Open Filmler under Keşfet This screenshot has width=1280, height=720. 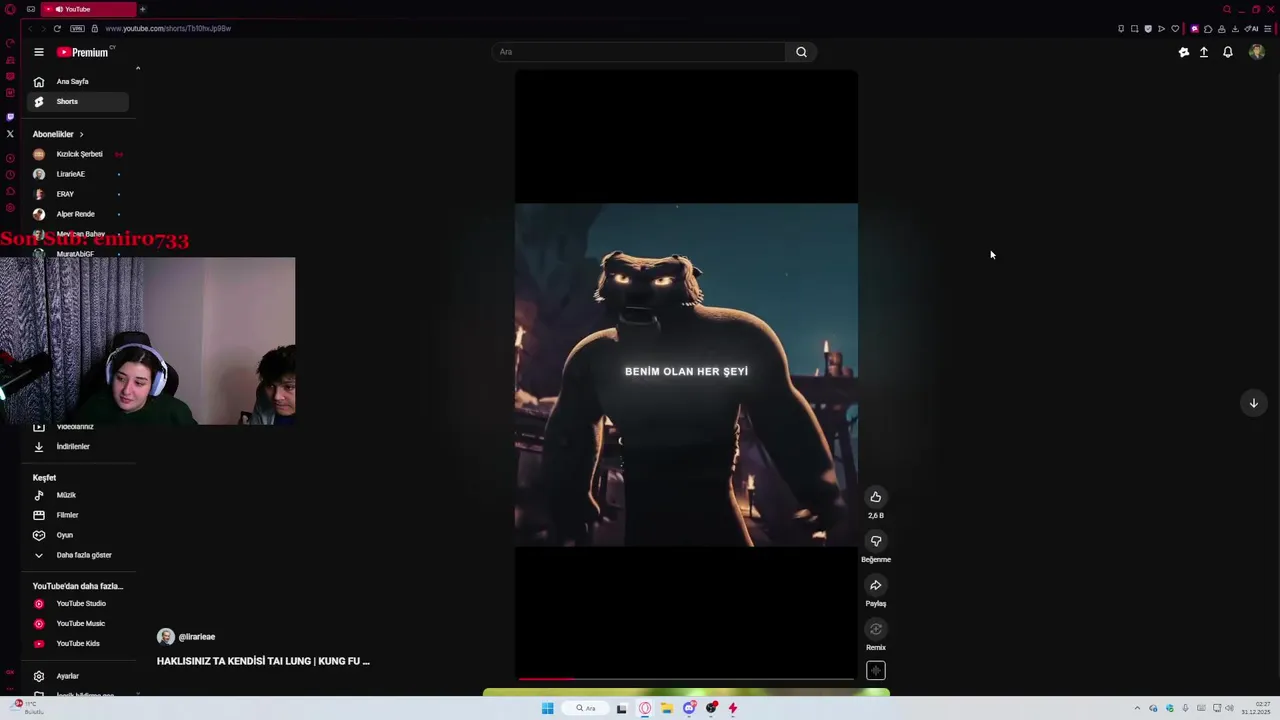[78, 515]
